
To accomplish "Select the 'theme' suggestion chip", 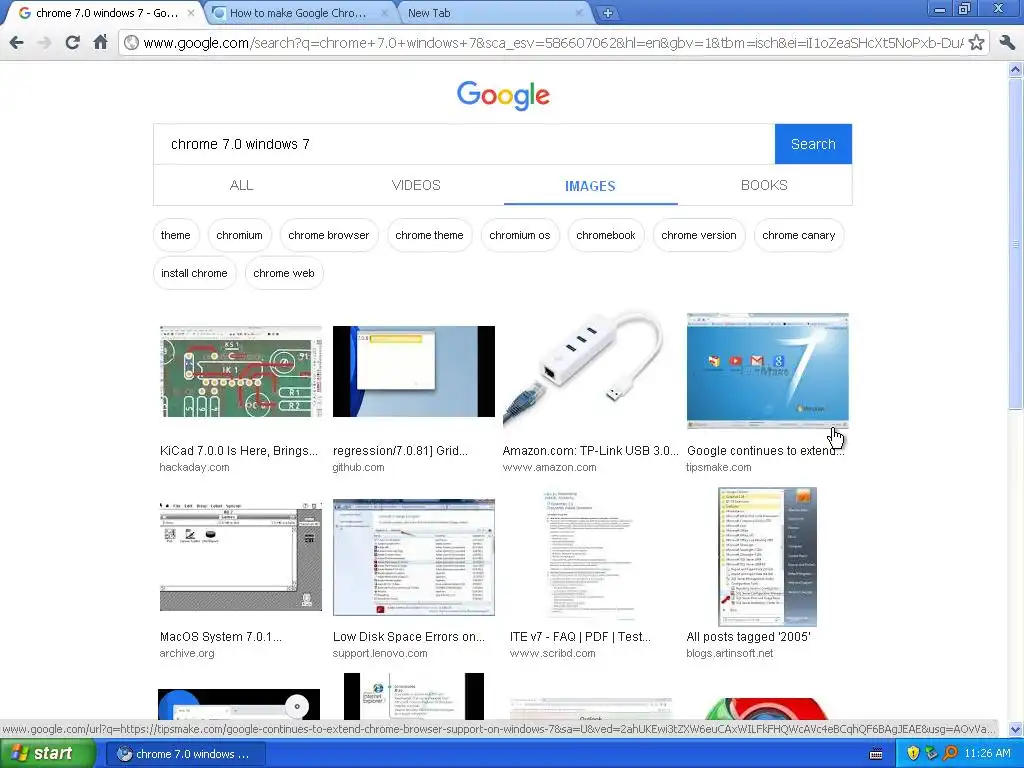I will click(x=176, y=235).
